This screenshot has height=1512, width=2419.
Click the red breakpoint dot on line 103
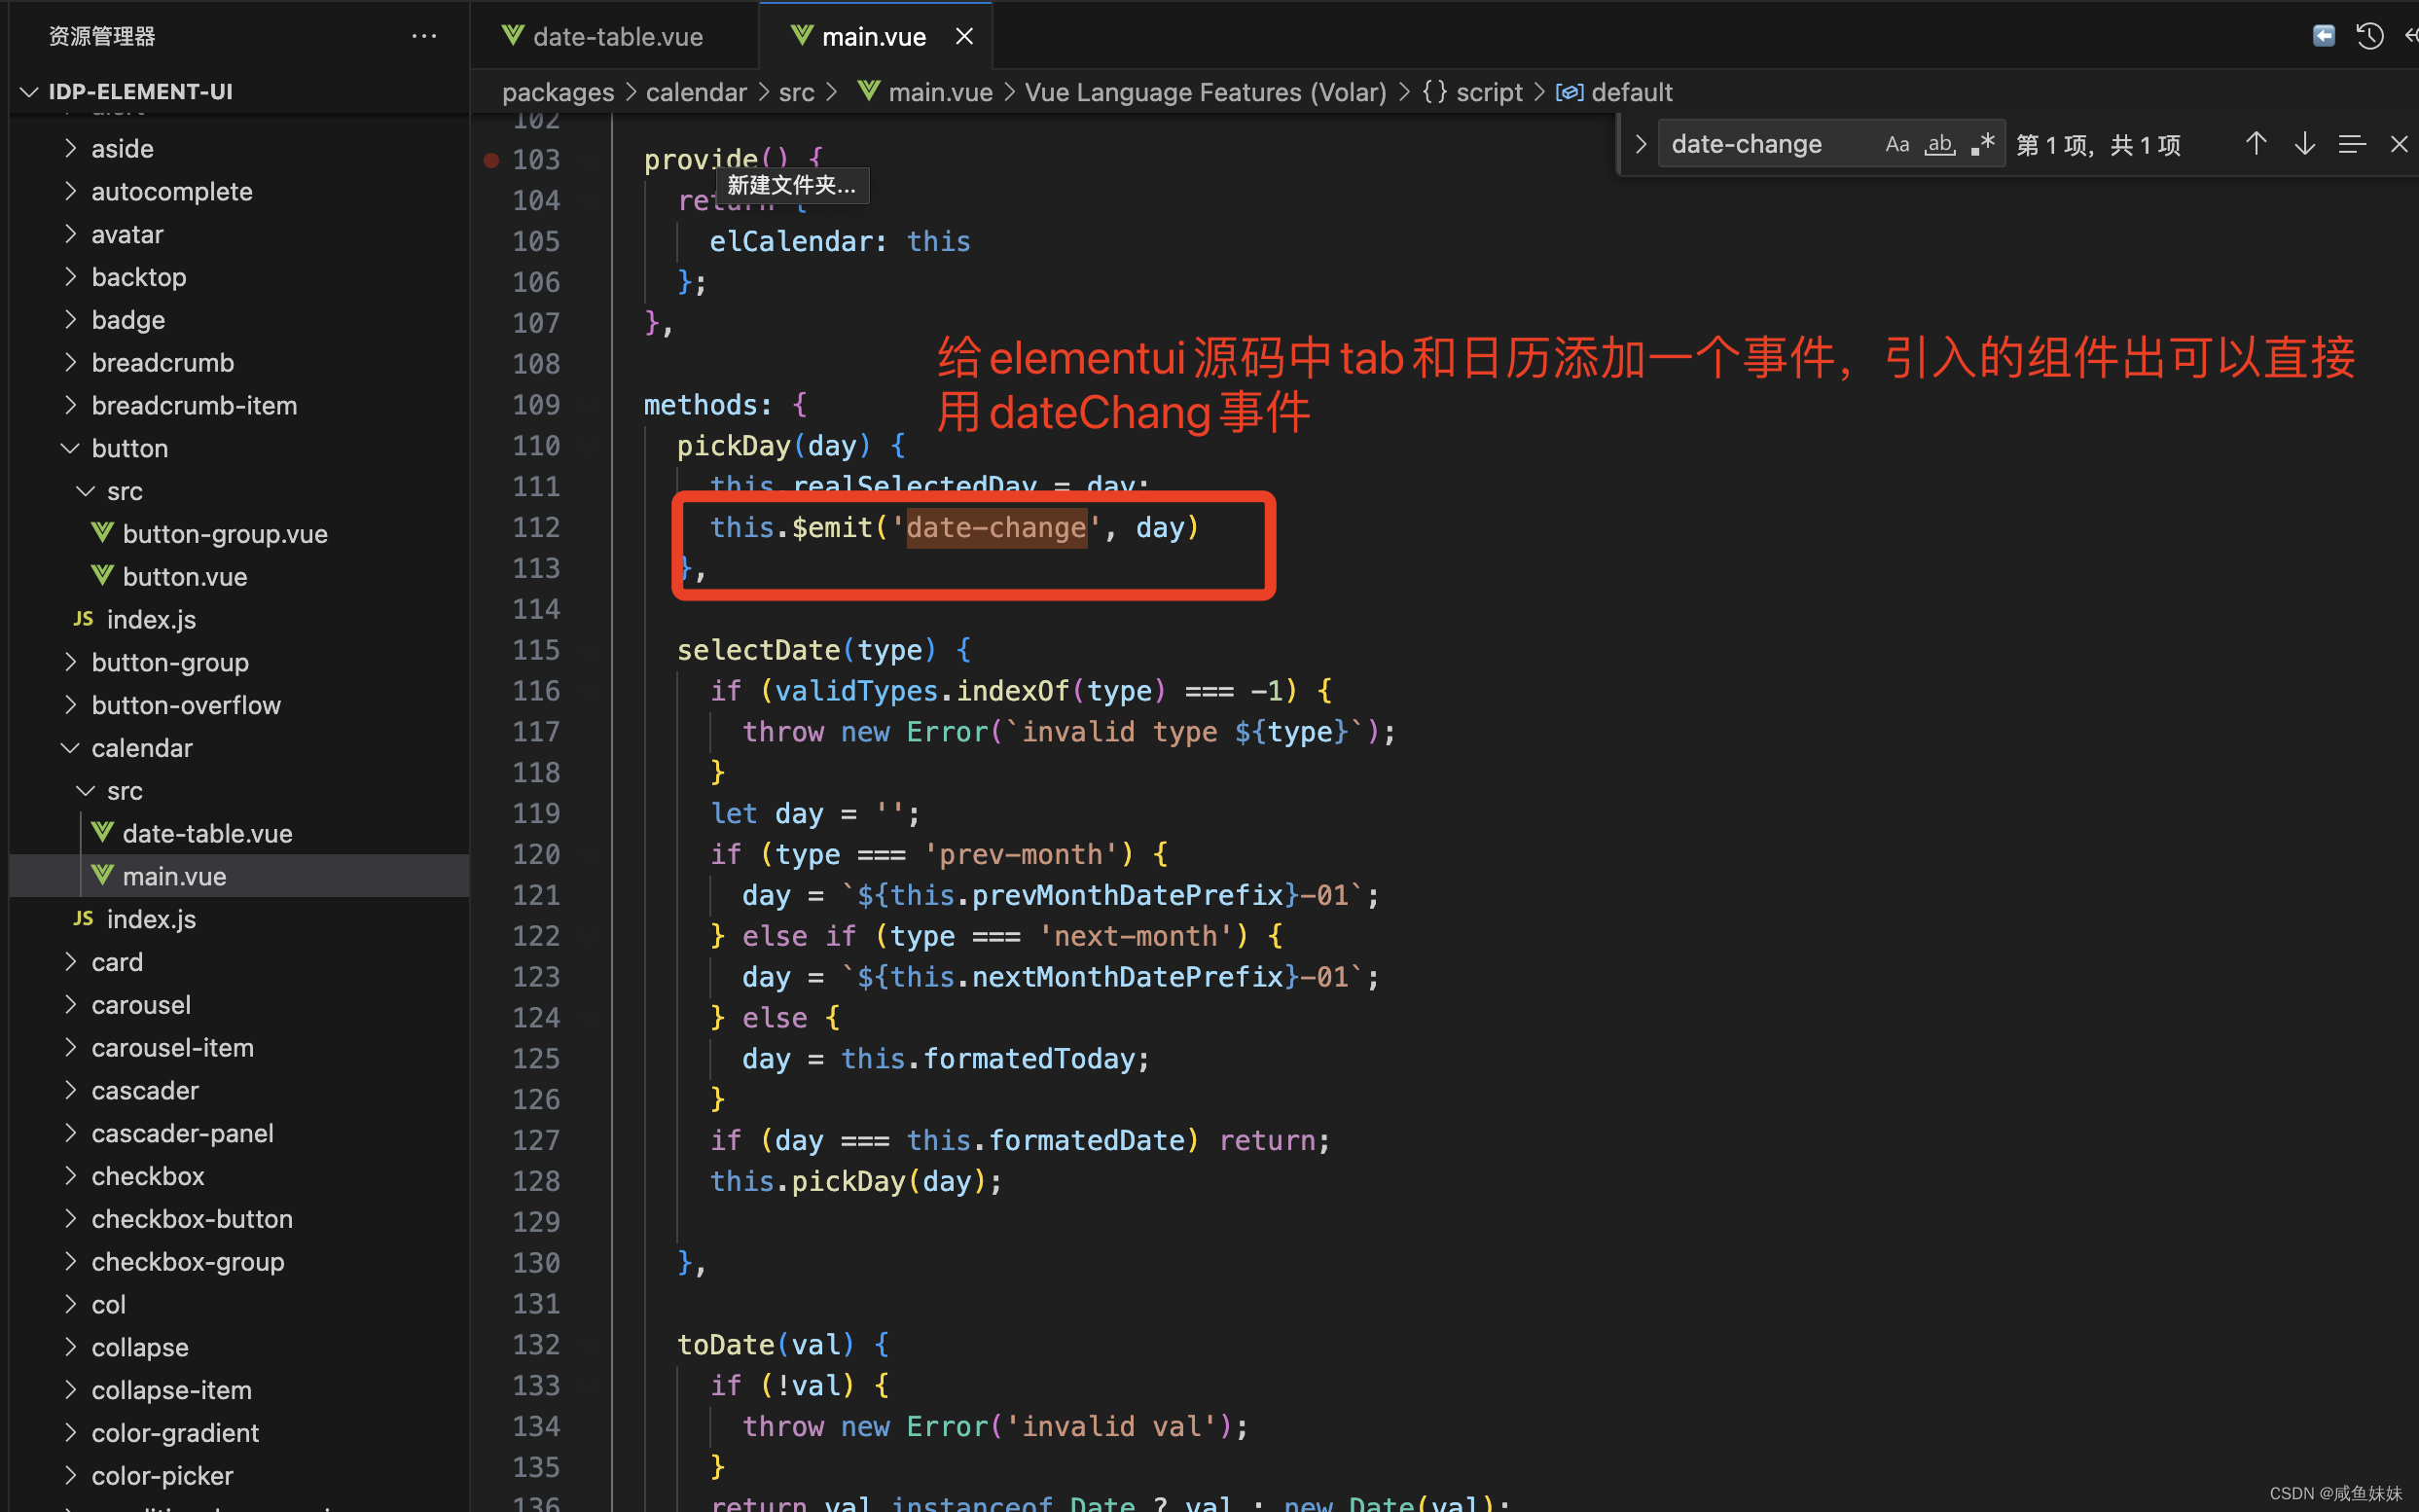pyautogui.click(x=490, y=158)
